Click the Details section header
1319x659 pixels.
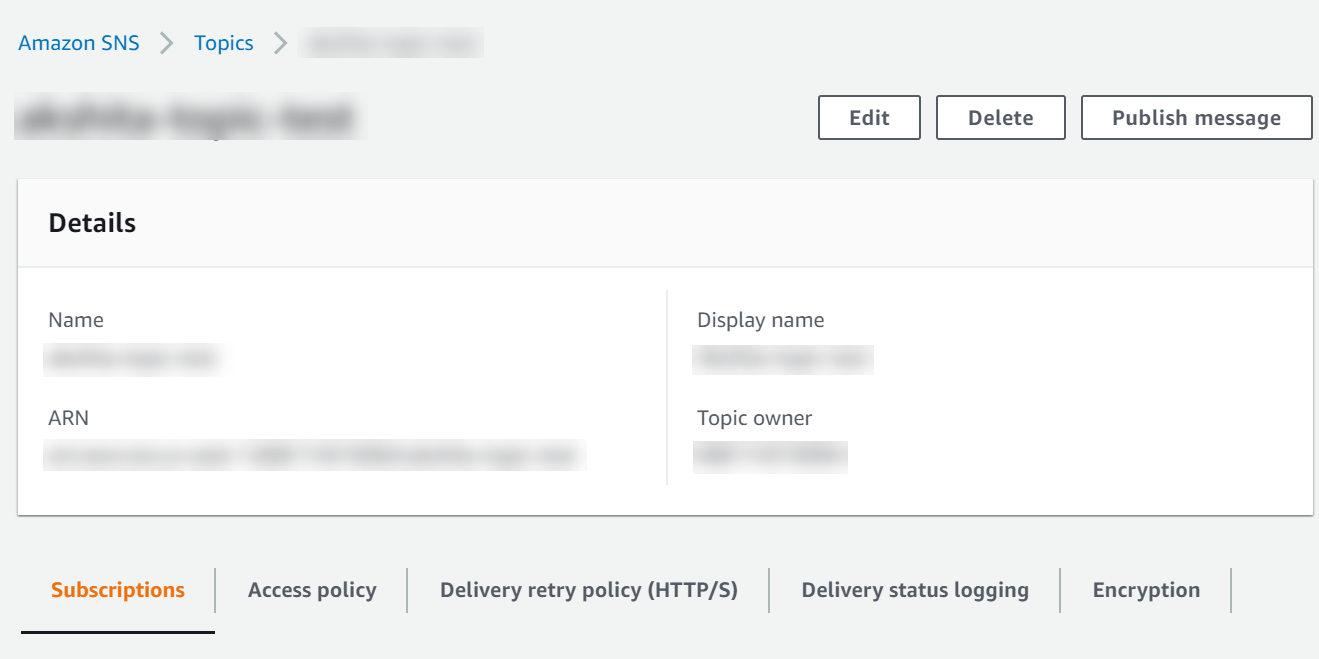(x=92, y=222)
